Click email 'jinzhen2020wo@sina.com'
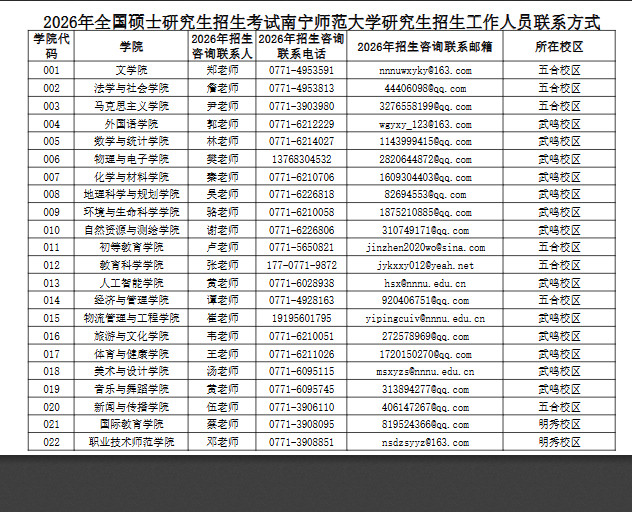The height and width of the screenshot is (512, 632). pos(425,248)
